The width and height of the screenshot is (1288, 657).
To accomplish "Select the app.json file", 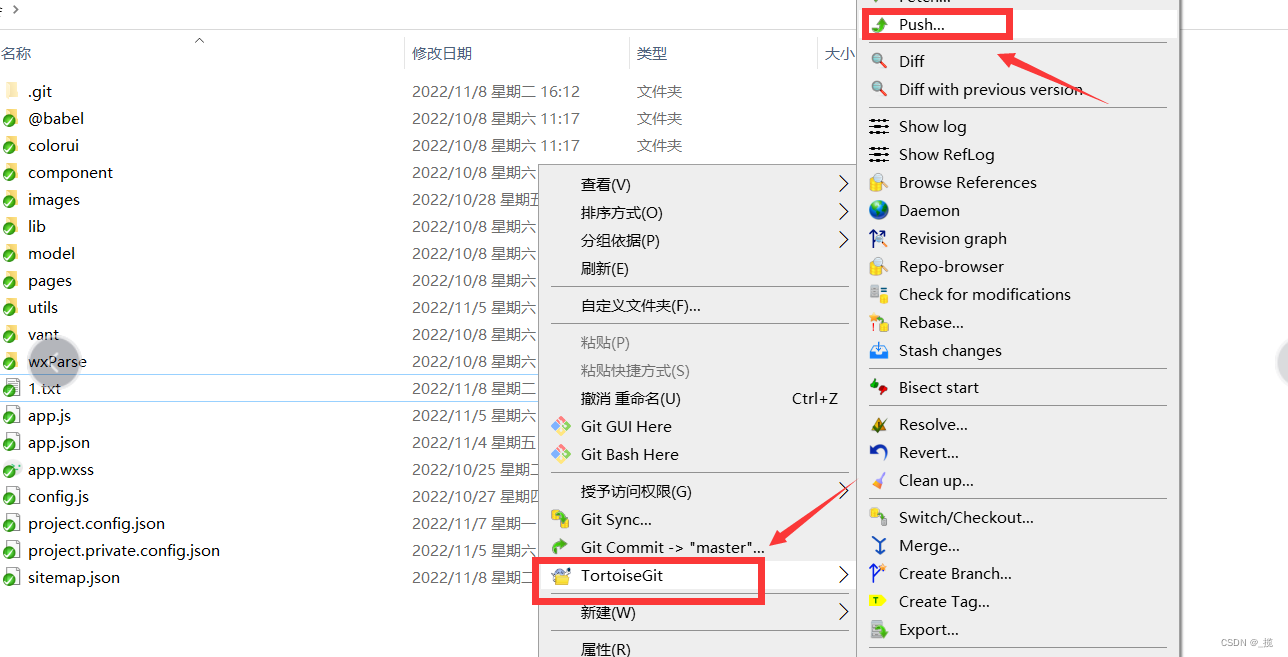I will (59, 442).
